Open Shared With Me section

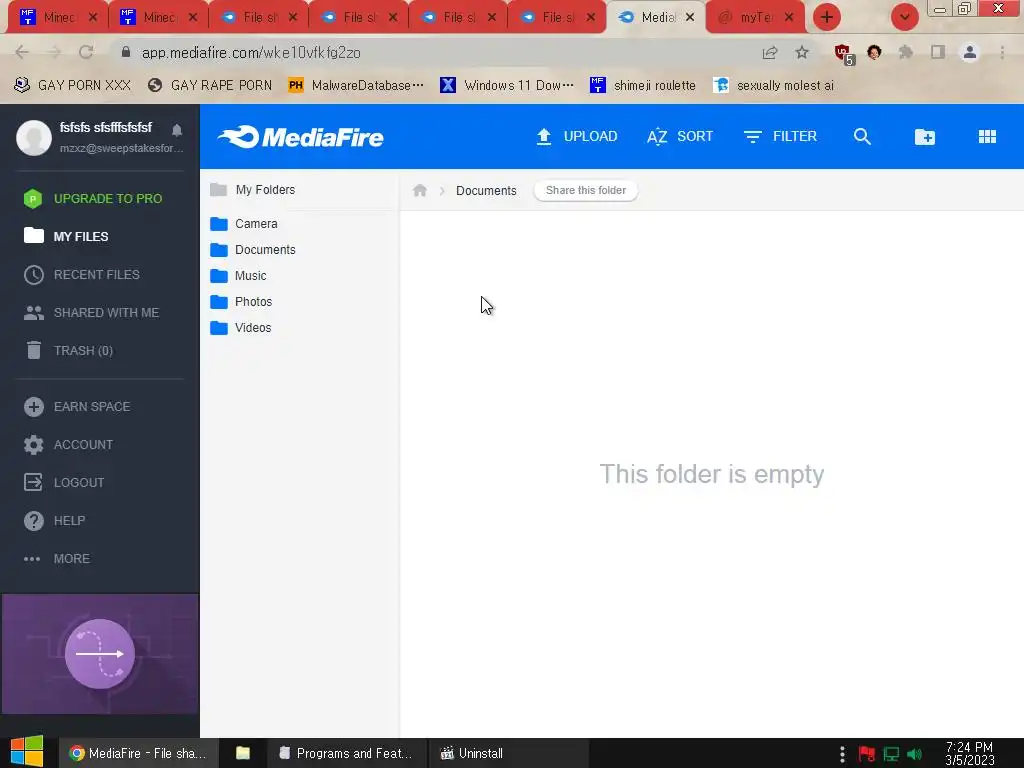coord(91,313)
